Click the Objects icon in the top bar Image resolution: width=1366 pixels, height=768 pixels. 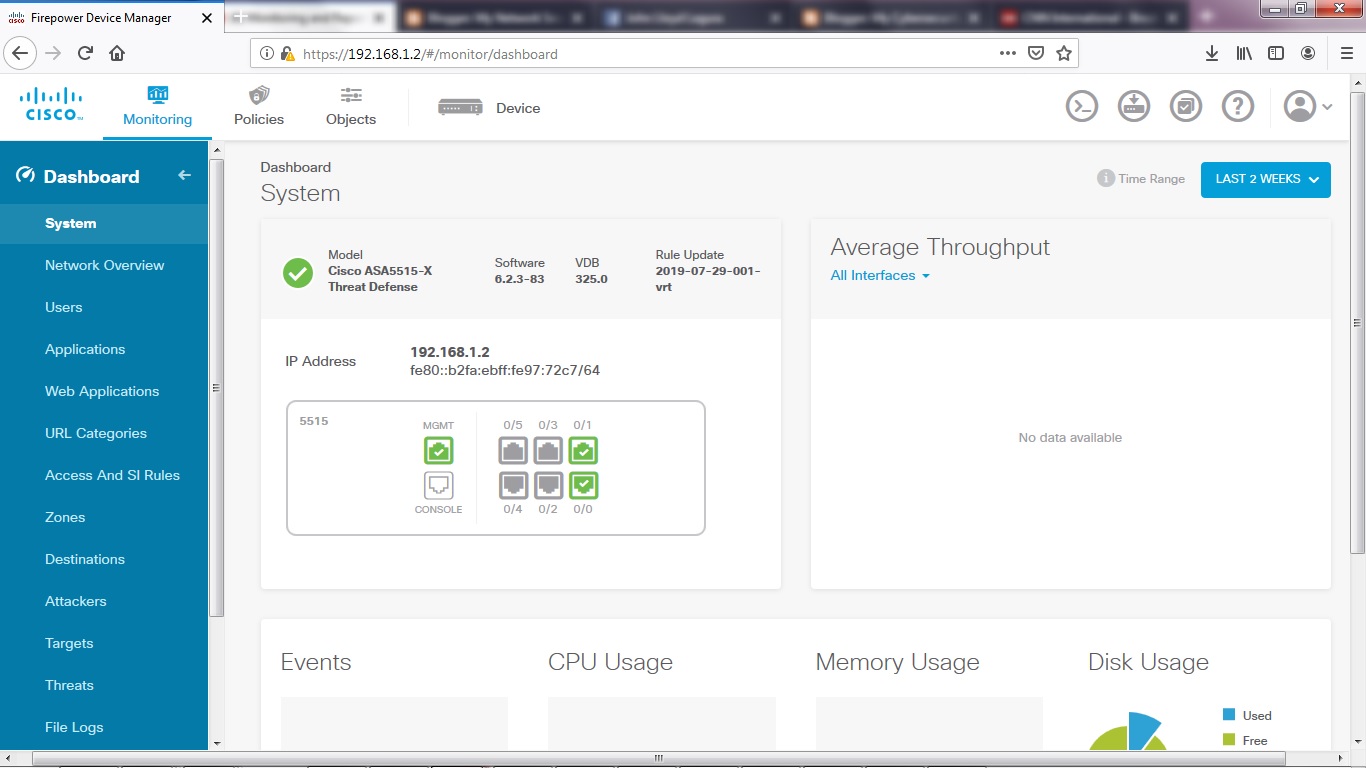[350, 105]
